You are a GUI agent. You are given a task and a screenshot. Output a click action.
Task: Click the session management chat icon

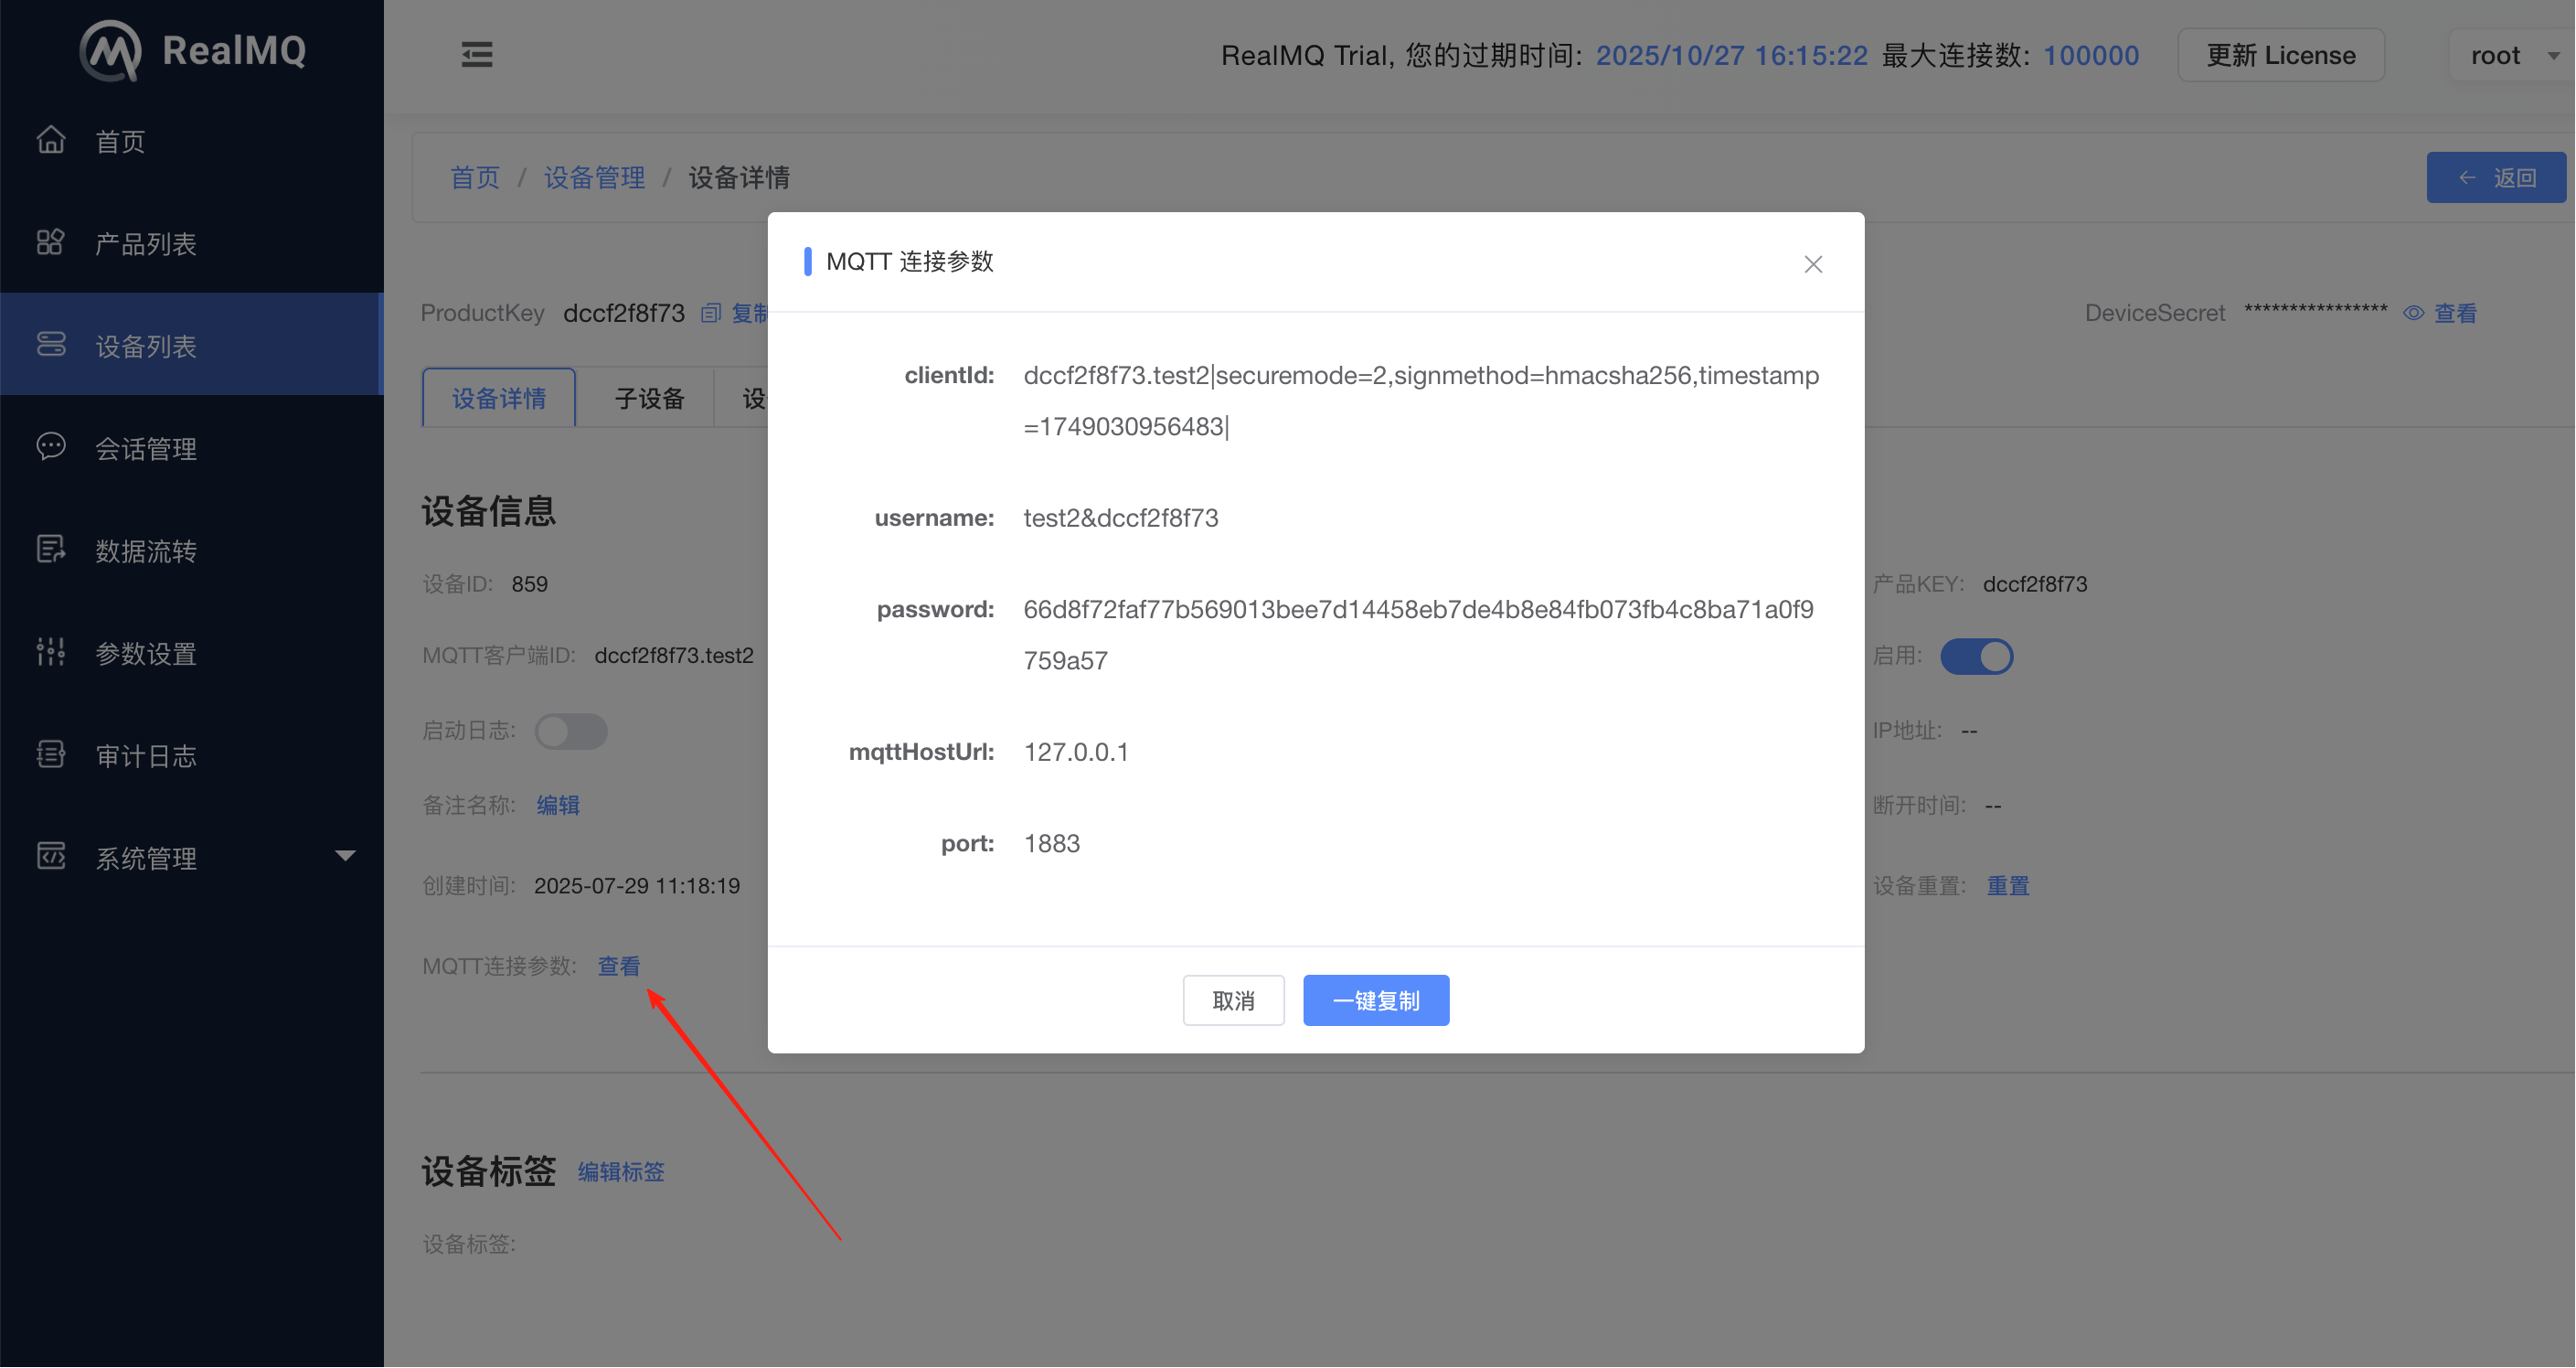pyautogui.click(x=51, y=447)
